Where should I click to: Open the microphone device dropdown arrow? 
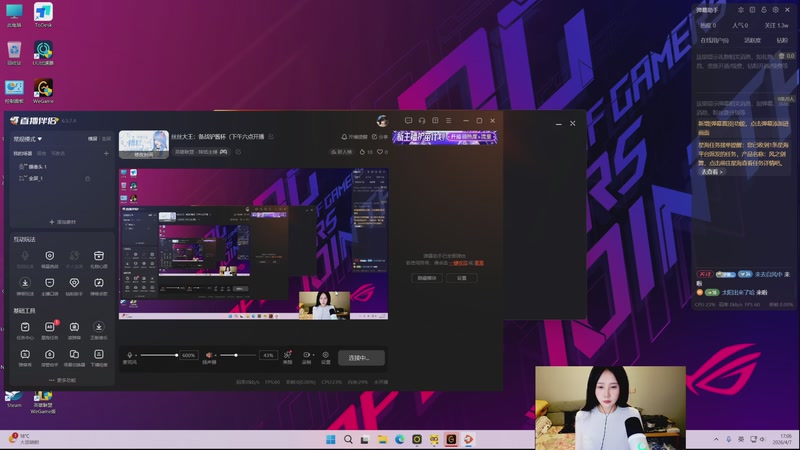(x=136, y=355)
